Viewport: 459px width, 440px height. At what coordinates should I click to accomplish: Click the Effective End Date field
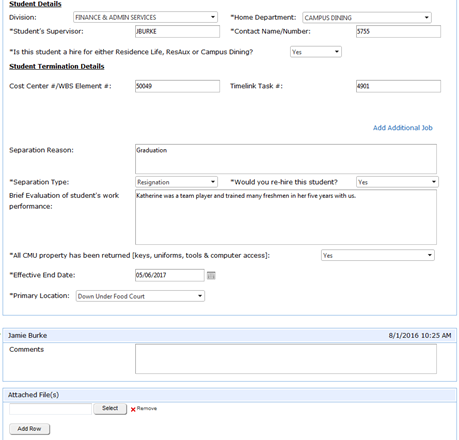(x=170, y=275)
